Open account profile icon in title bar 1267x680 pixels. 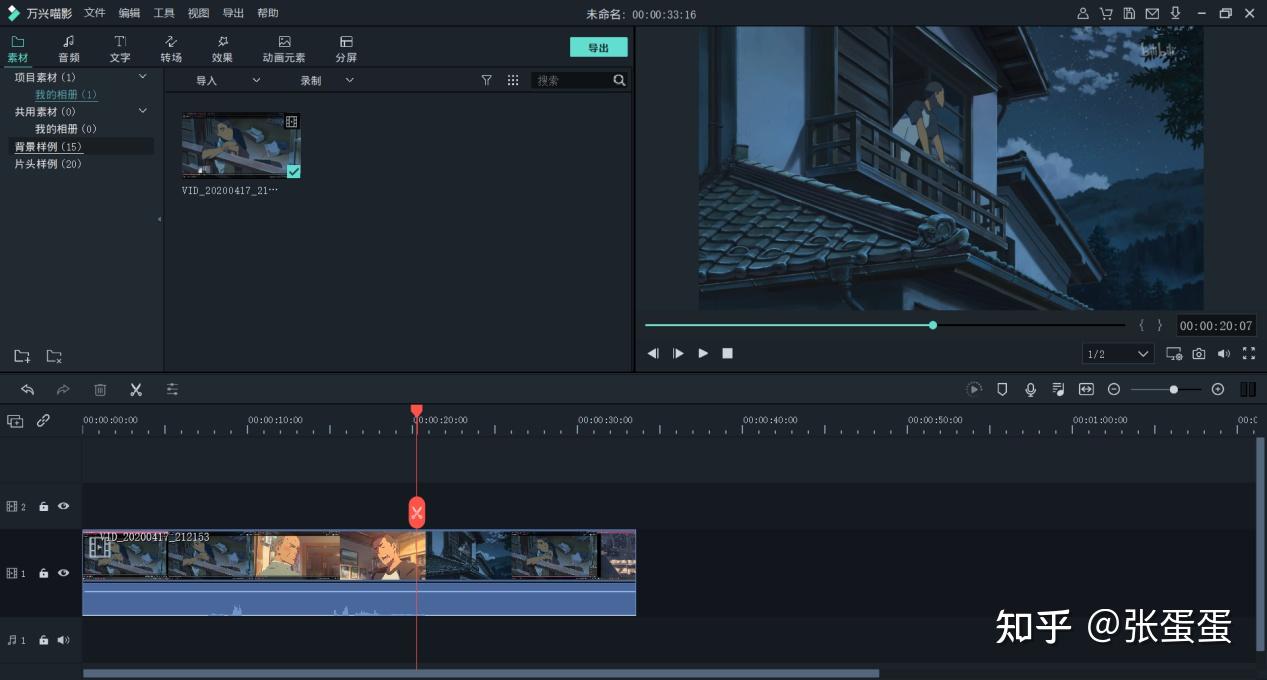(1083, 13)
